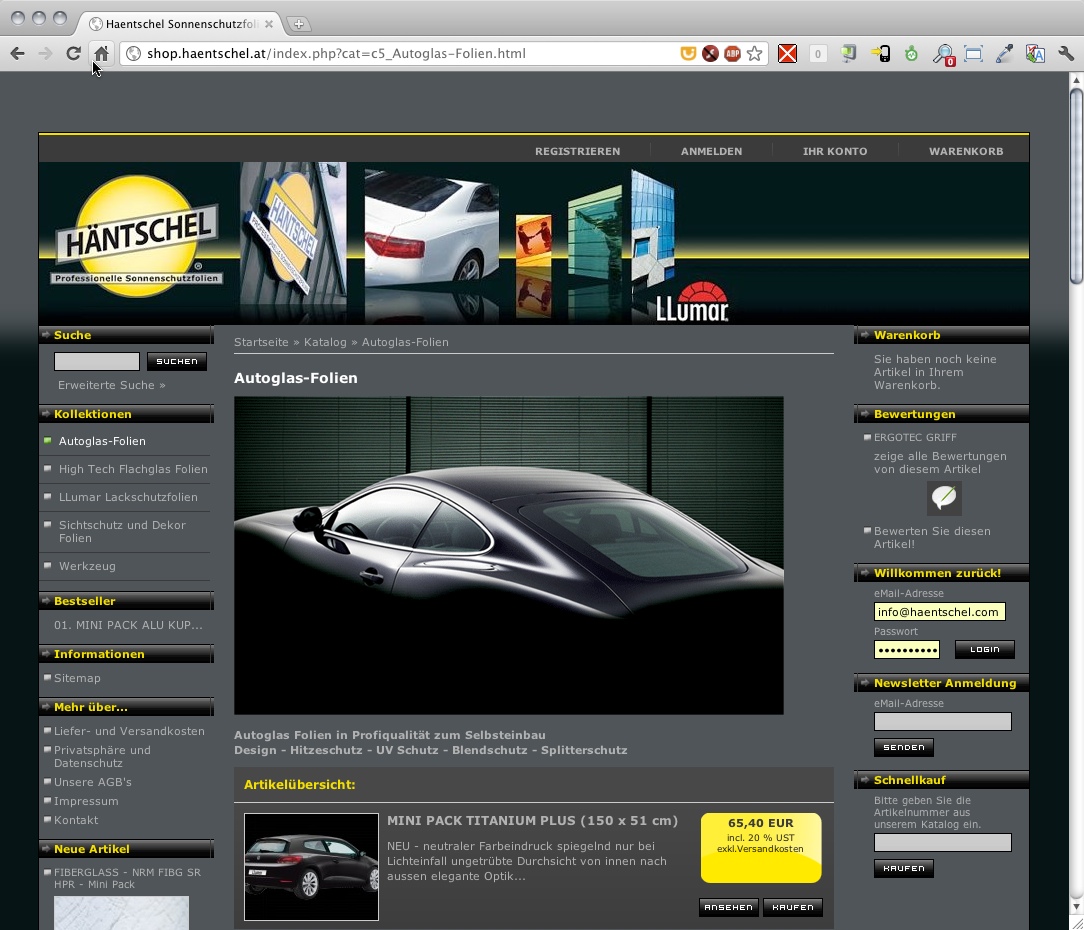Click the green monitor extension icon

(848, 53)
